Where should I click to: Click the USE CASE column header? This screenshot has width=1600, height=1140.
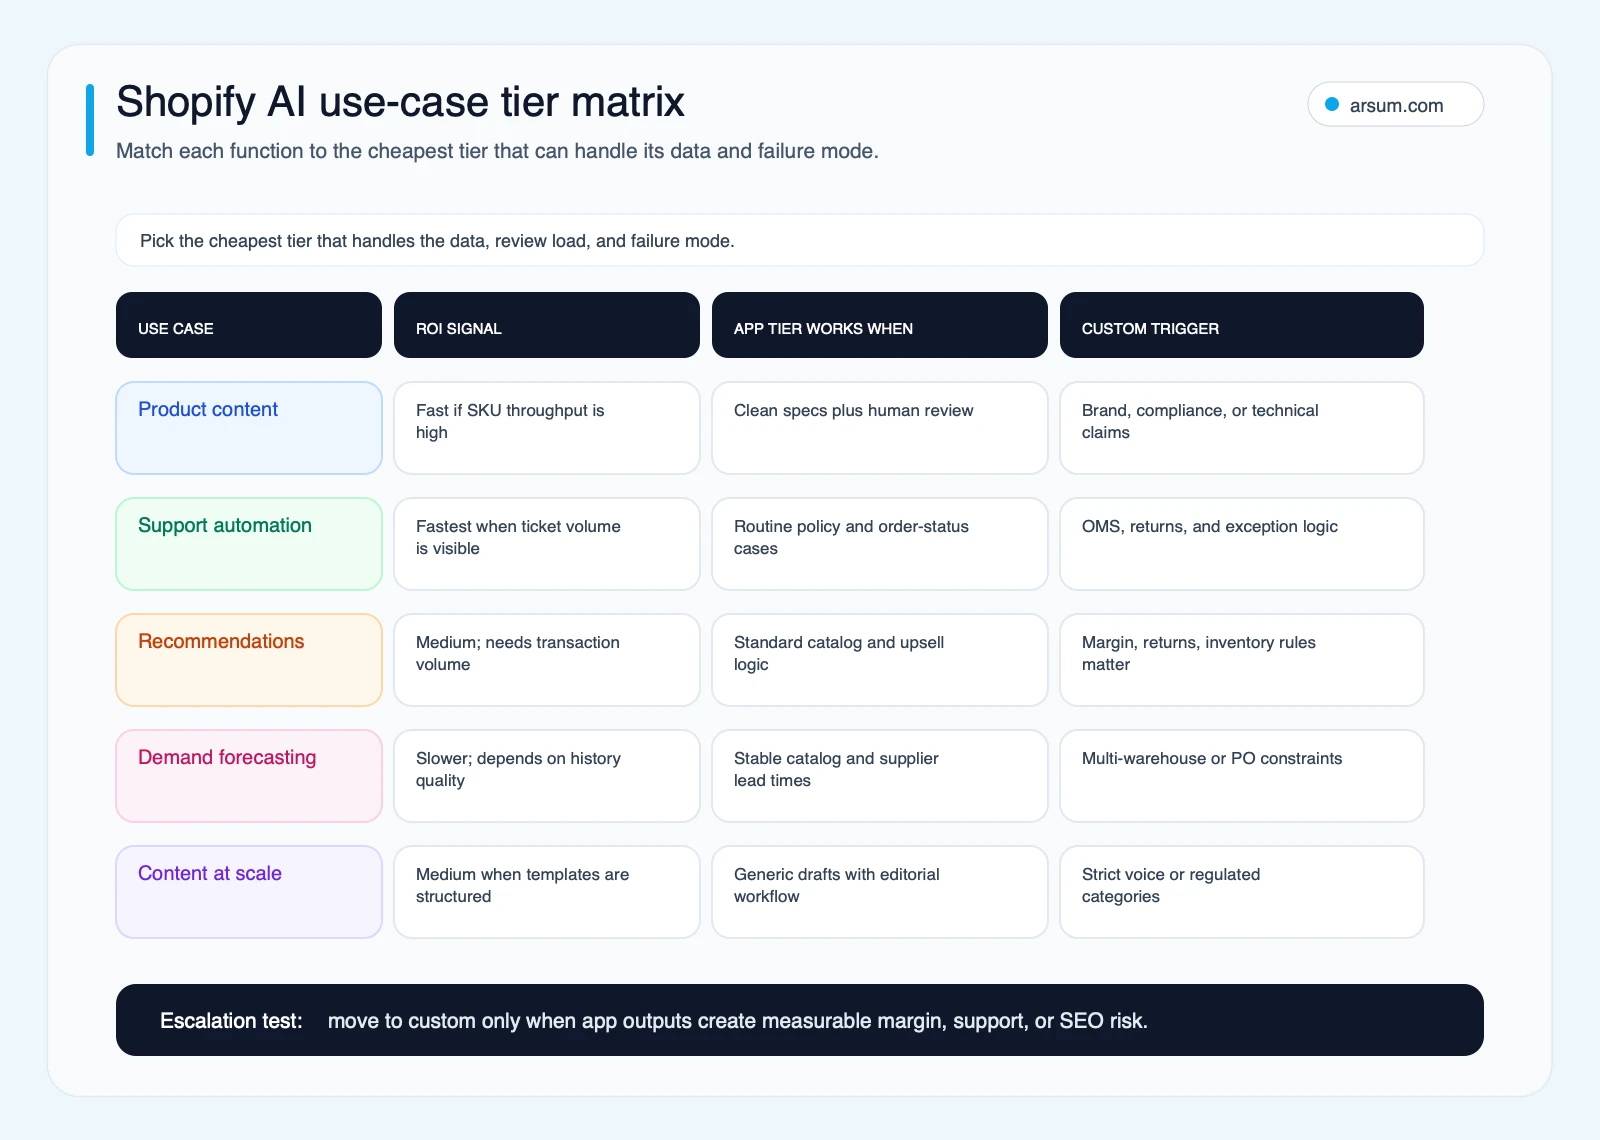249,325
